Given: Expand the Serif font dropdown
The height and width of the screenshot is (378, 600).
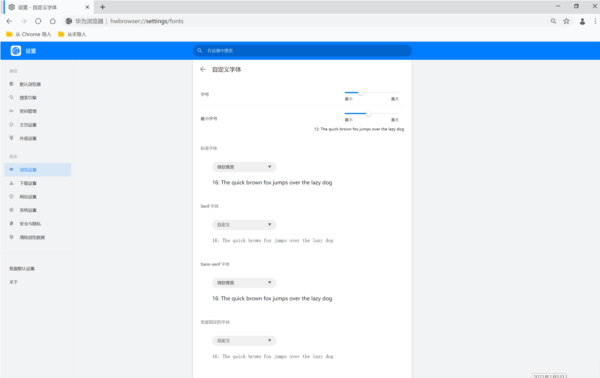Looking at the screenshot, I should [244, 225].
